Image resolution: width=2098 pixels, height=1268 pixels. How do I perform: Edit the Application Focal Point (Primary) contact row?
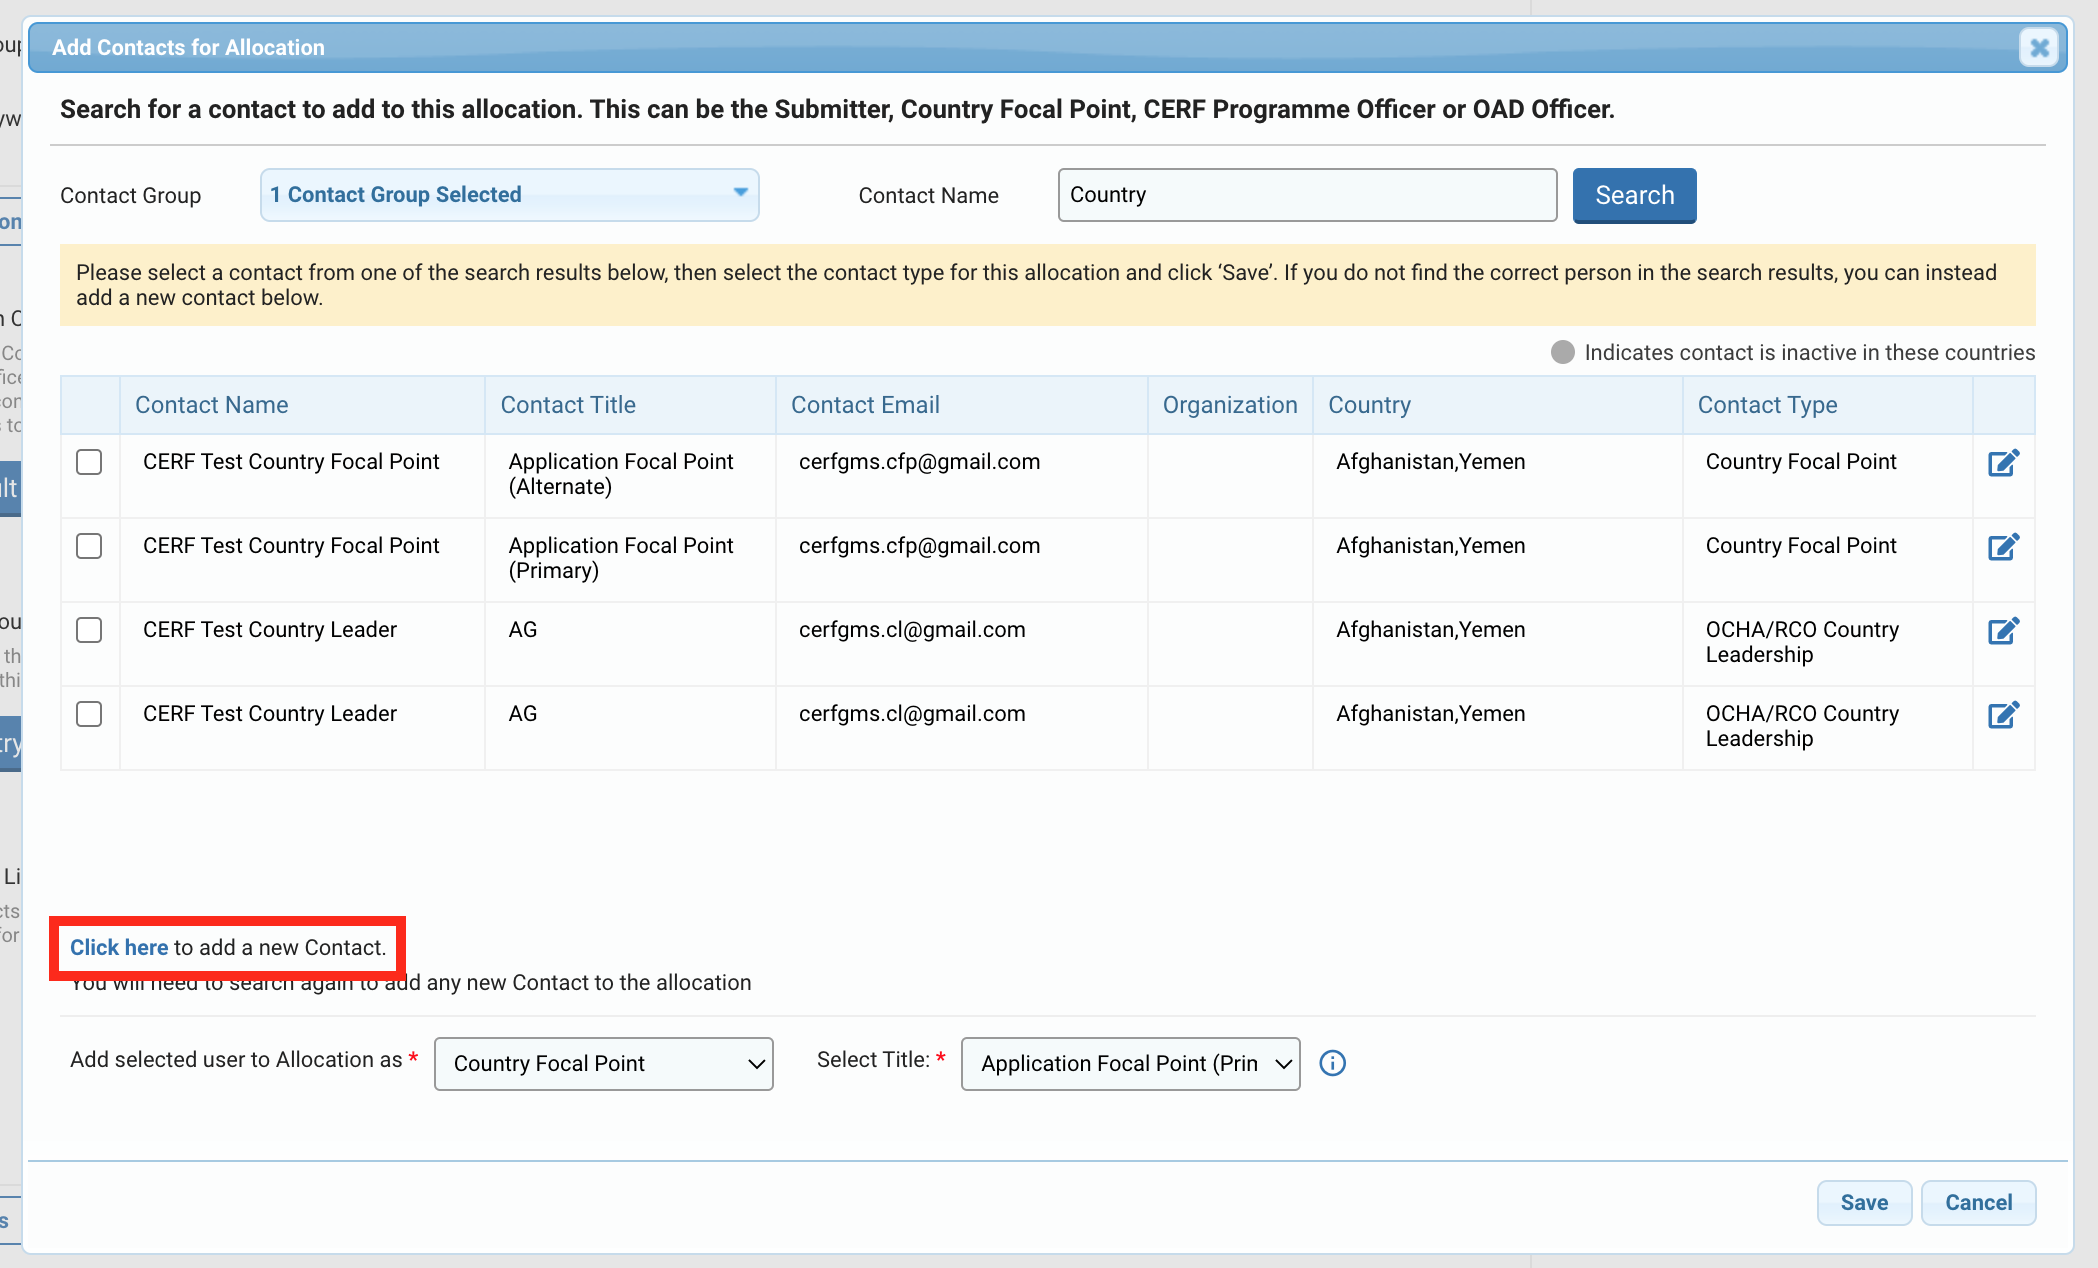tap(2003, 547)
